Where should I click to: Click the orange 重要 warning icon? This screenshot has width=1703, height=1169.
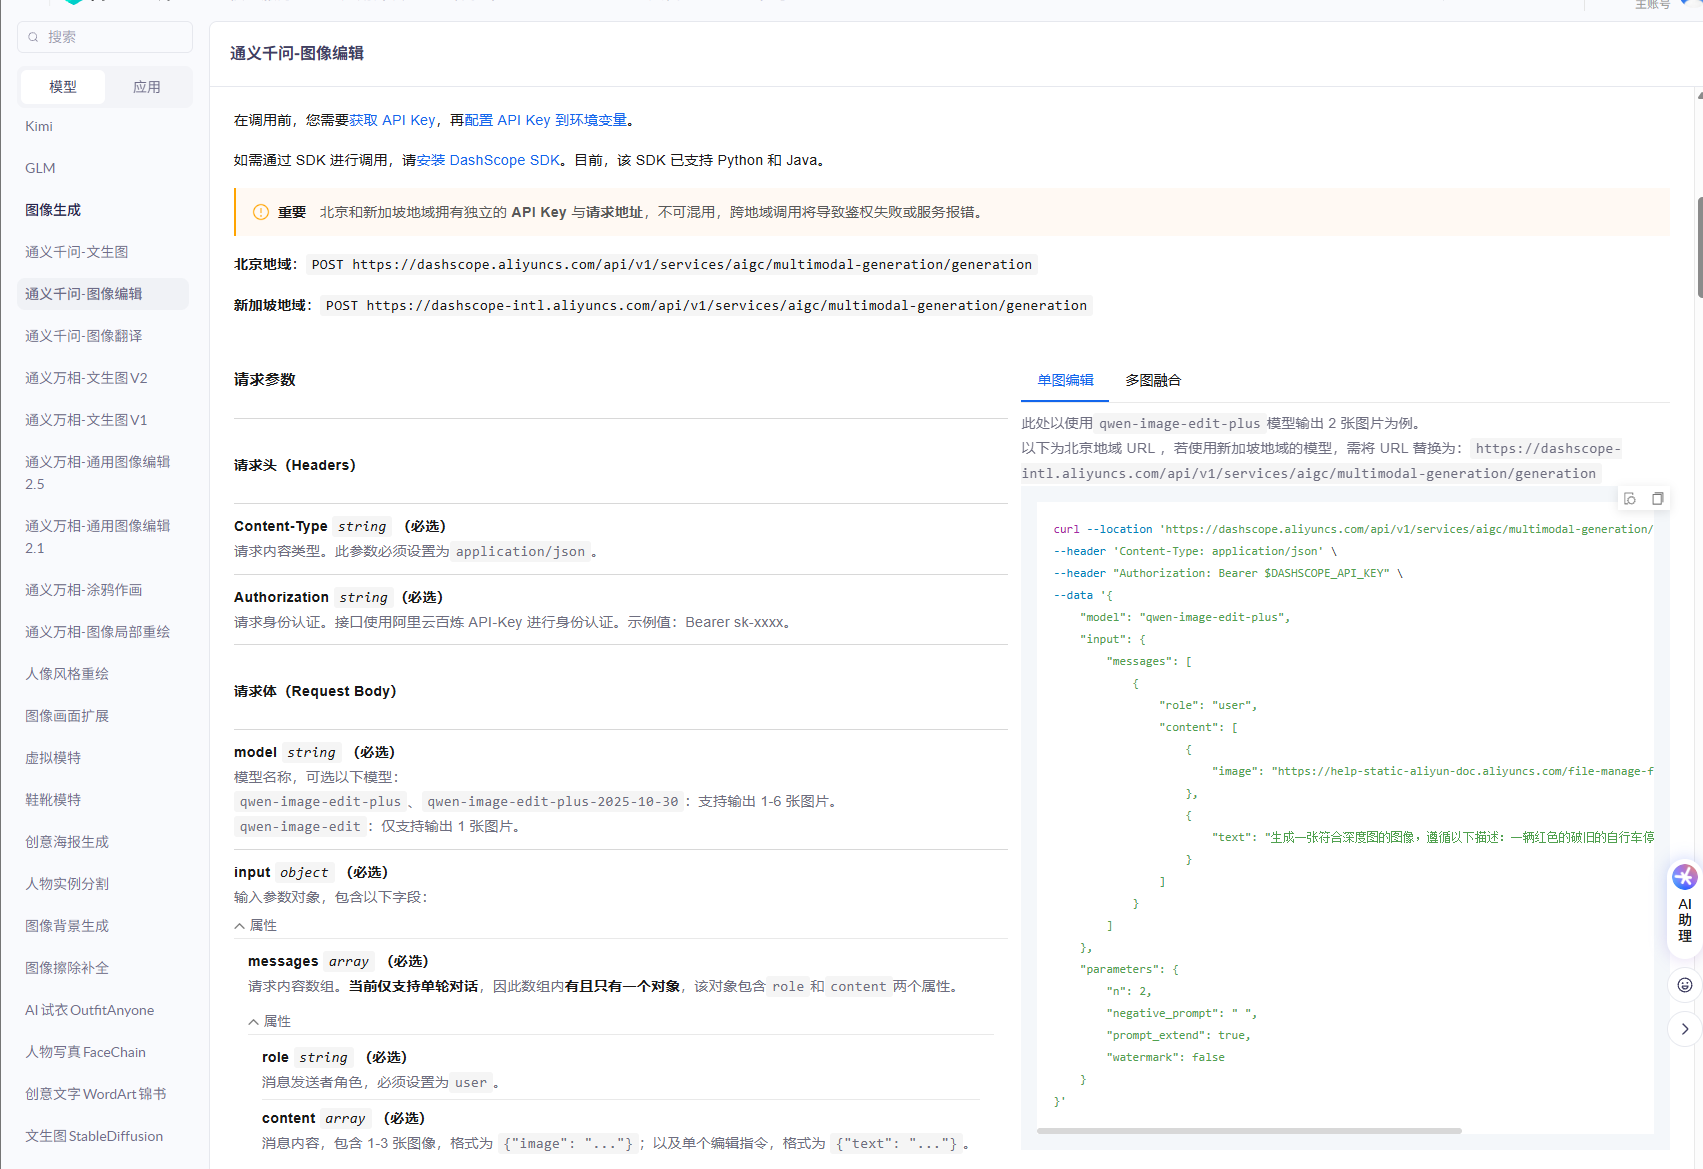(x=261, y=212)
